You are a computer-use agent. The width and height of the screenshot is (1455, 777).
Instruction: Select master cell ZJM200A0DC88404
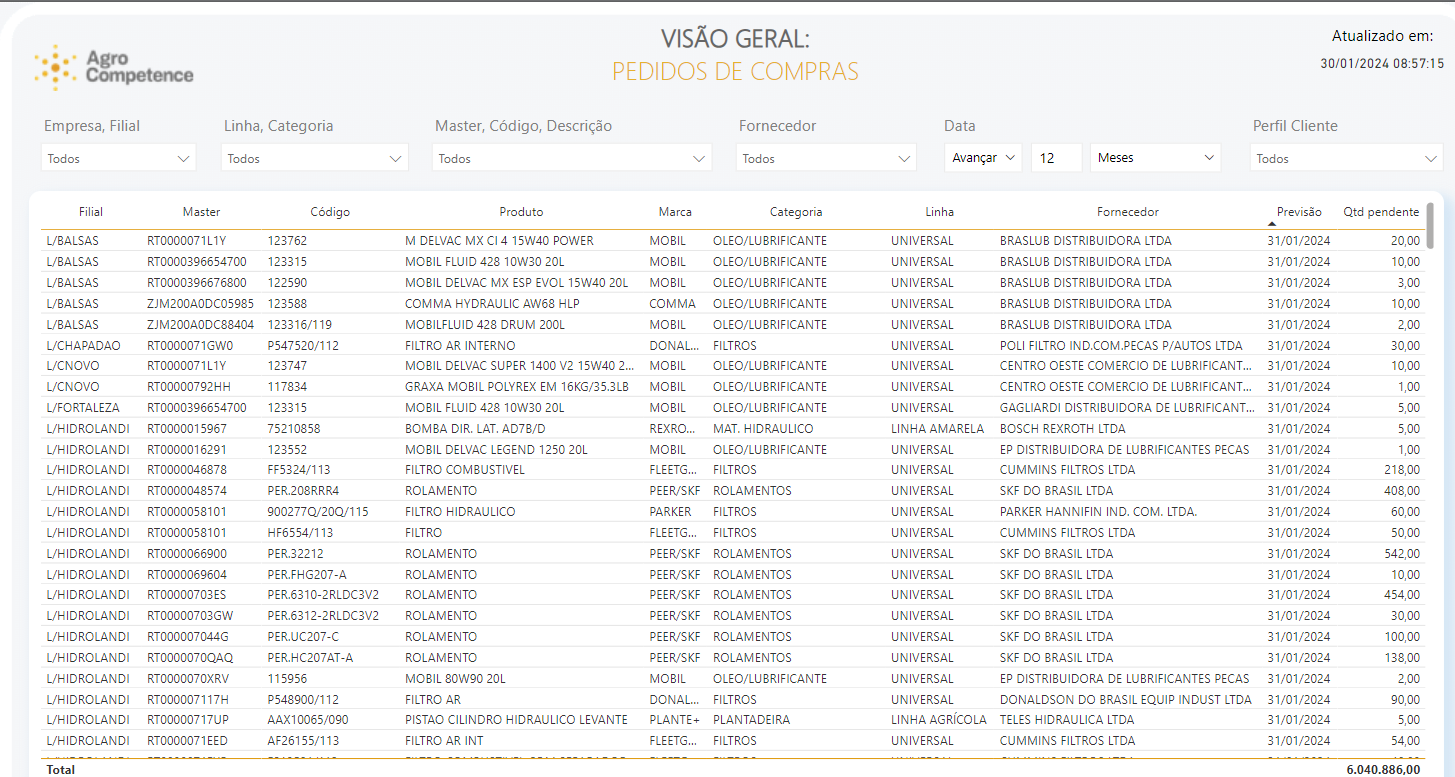point(200,325)
